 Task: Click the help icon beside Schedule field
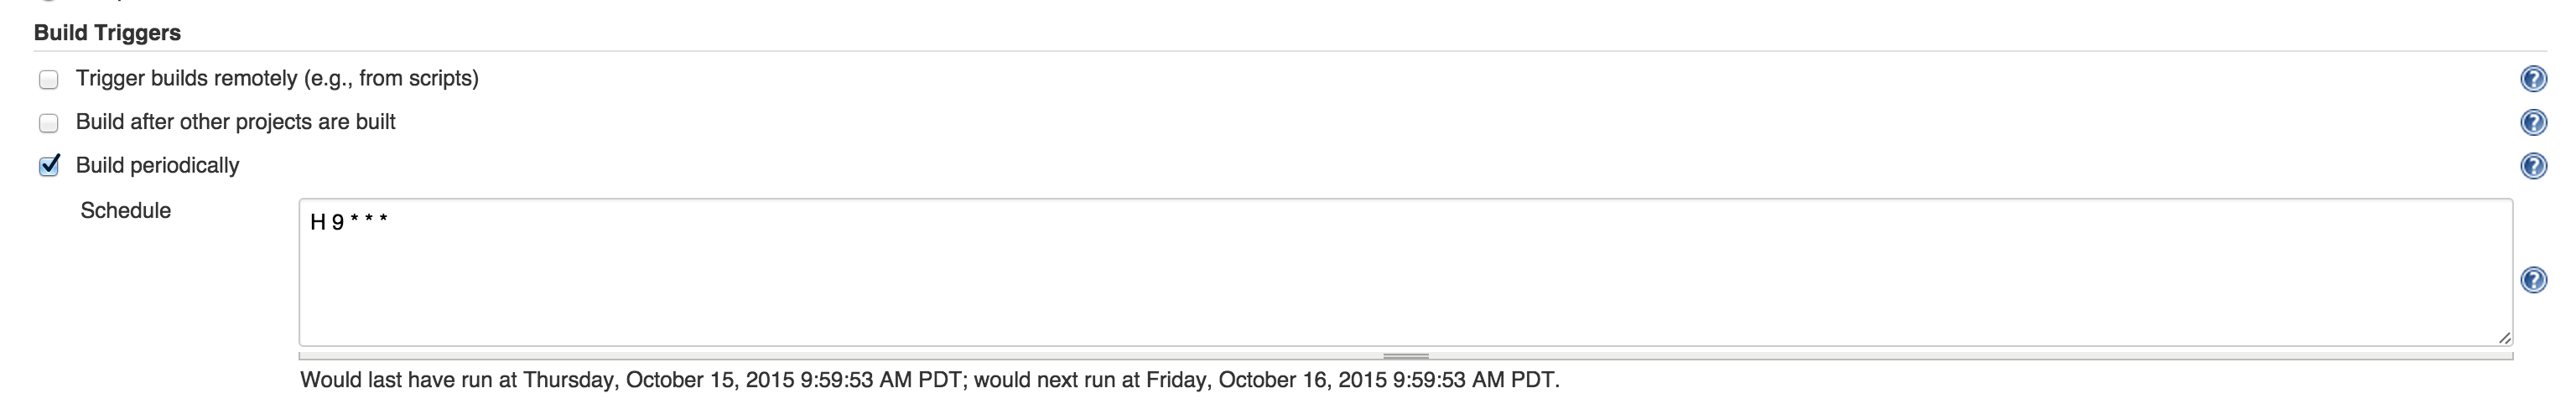2533,280
